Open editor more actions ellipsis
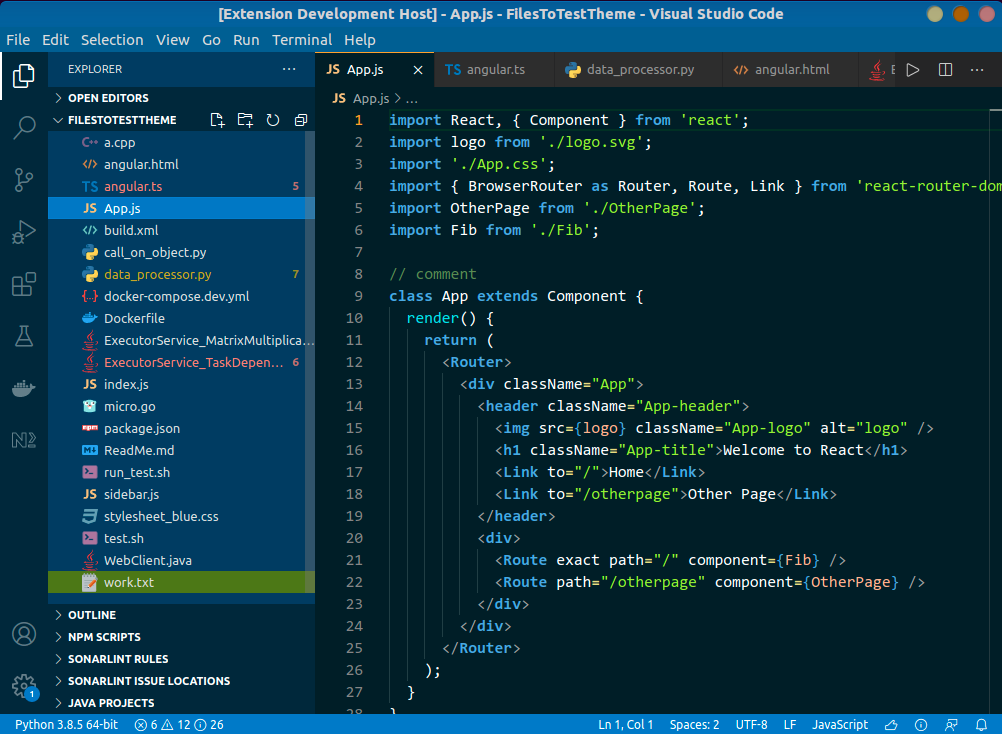Viewport: 1002px width, 734px height. (977, 70)
